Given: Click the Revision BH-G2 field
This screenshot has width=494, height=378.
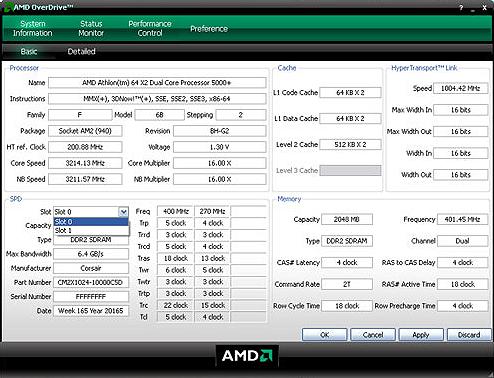Looking at the screenshot, I should coord(220,131).
